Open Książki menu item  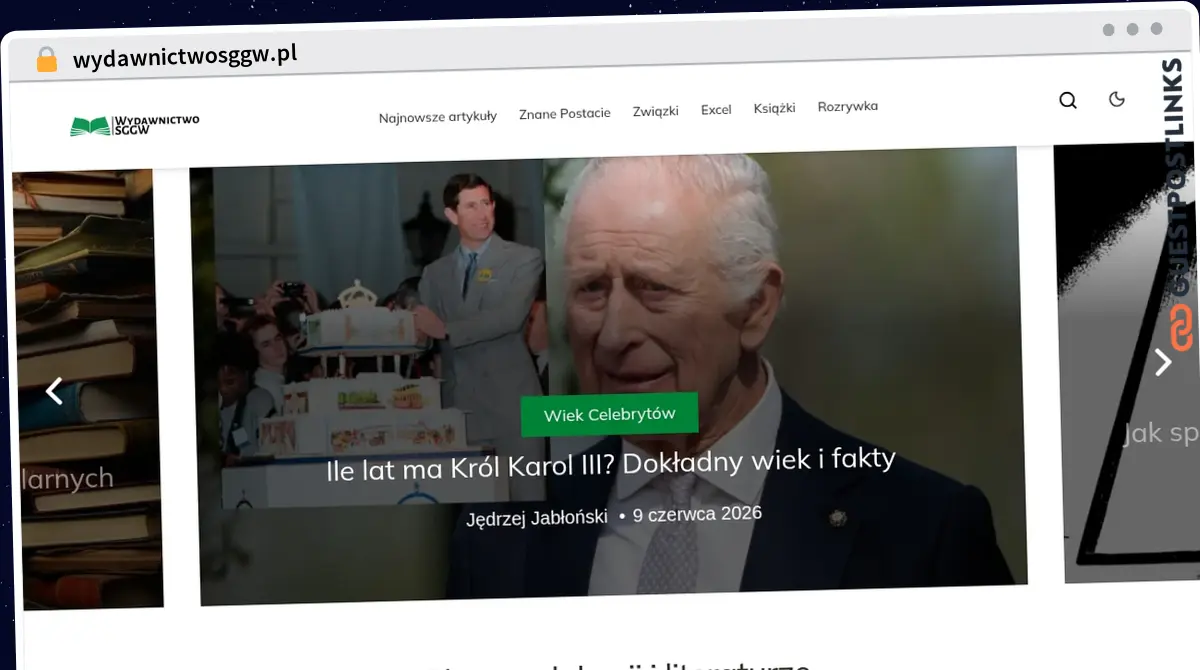tap(775, 107)
